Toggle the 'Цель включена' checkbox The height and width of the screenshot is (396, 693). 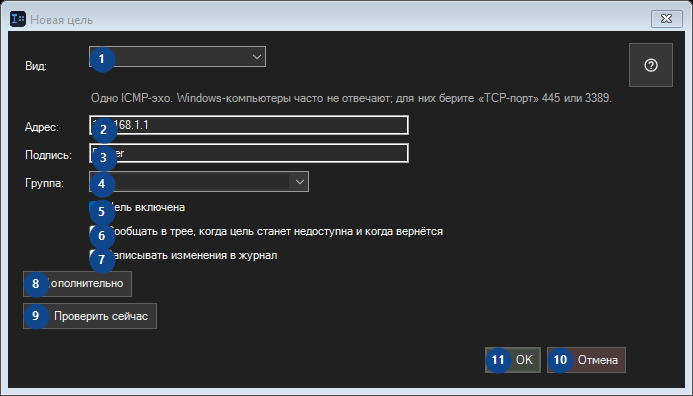137,207
